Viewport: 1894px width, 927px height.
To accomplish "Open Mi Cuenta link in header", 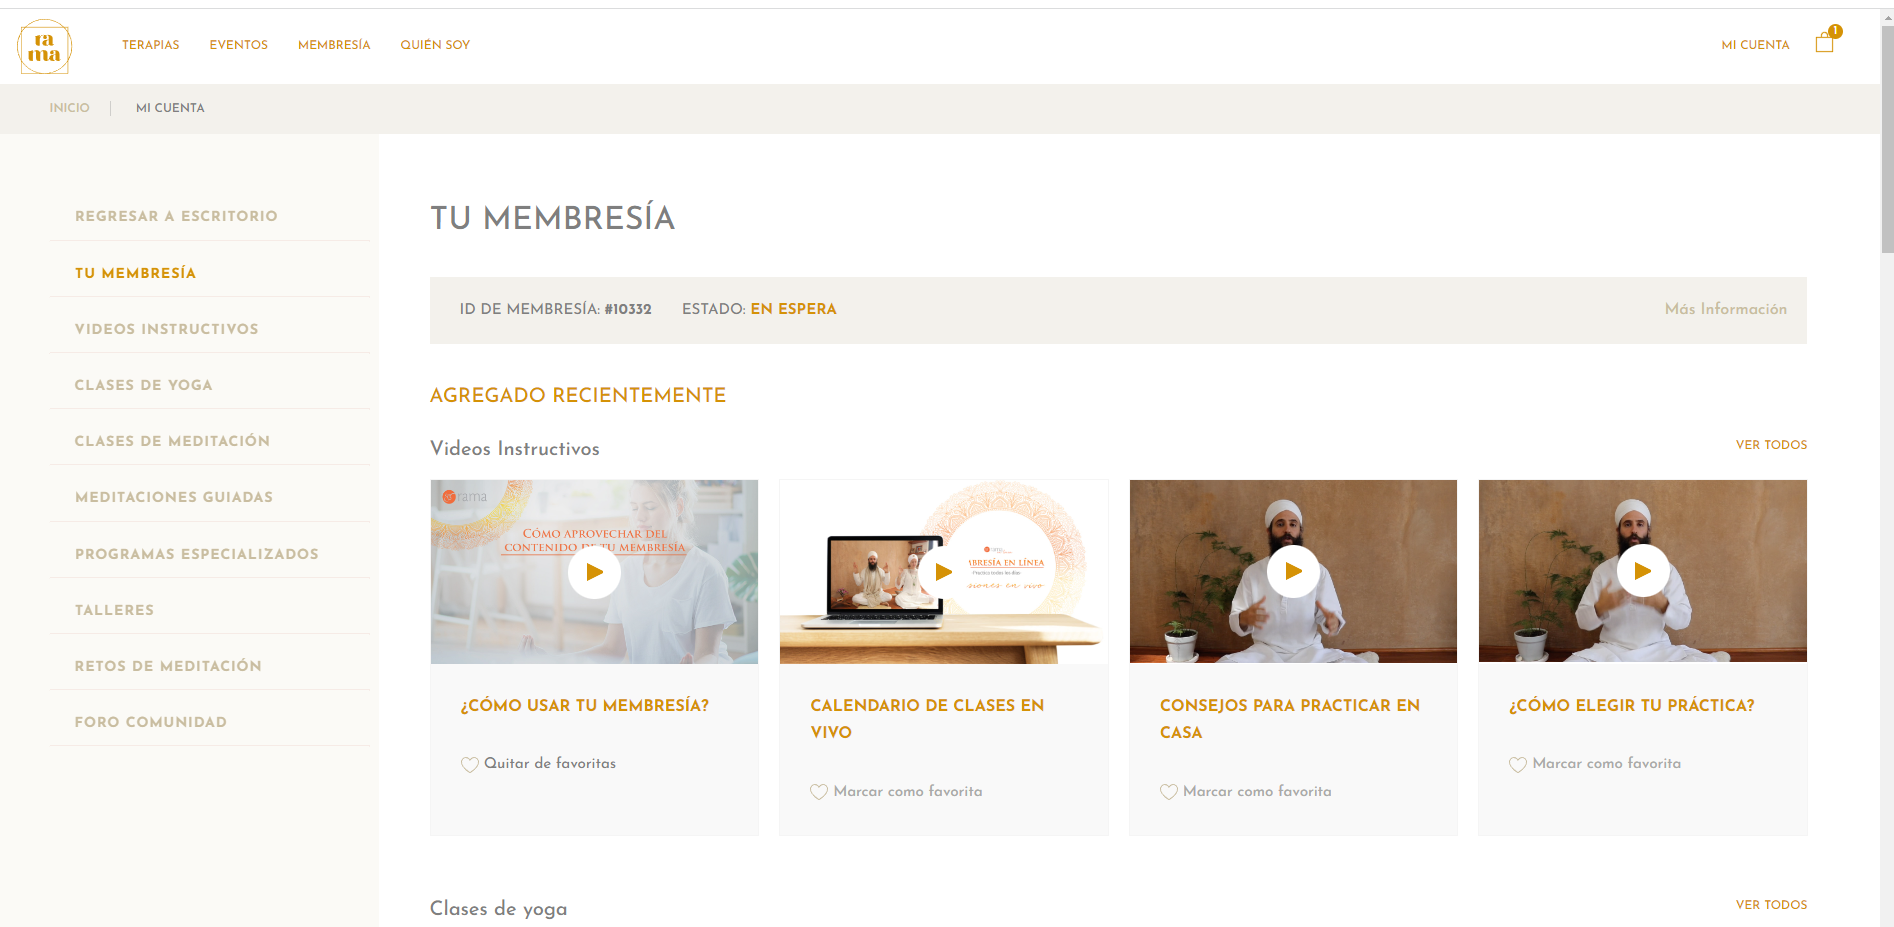I will [x=1755, y=45].
